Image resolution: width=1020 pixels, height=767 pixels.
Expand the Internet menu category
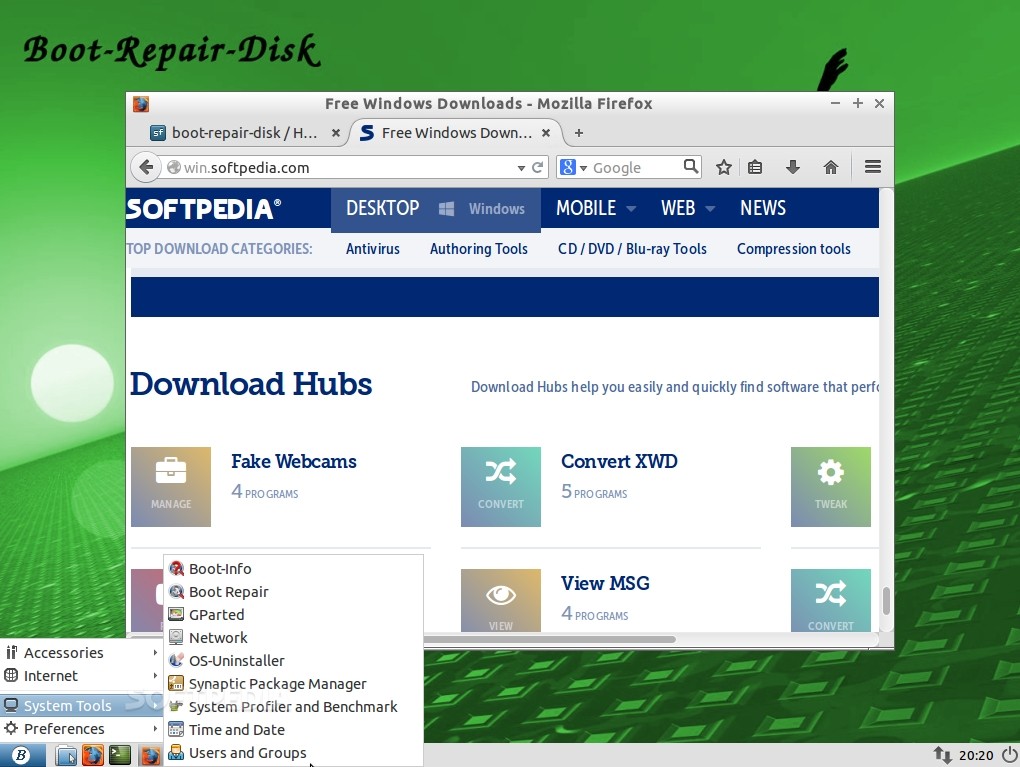[x=81, y=676]
